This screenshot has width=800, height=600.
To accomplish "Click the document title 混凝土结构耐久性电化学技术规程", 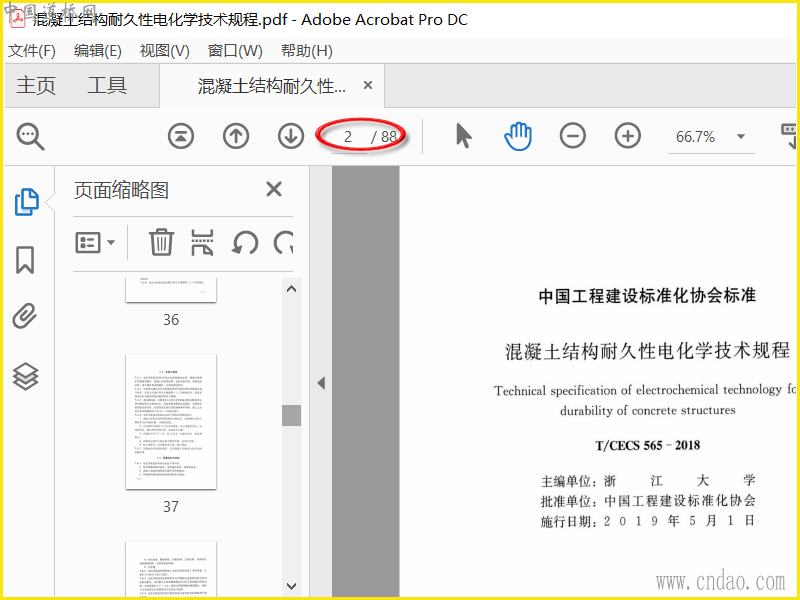I will 647,351.
